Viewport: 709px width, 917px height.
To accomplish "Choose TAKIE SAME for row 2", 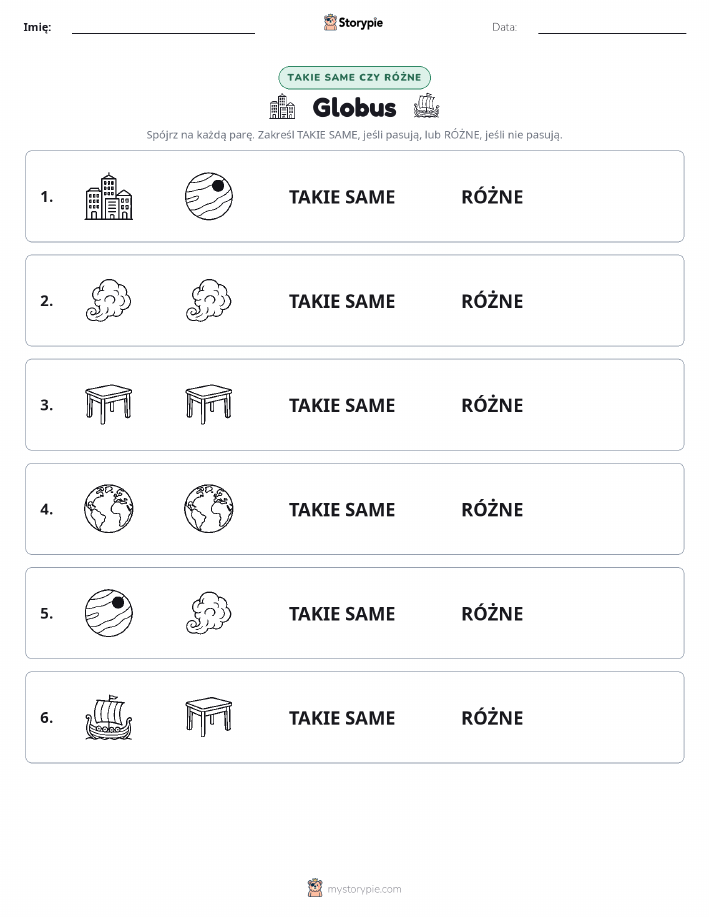I will tap(342, 301).
